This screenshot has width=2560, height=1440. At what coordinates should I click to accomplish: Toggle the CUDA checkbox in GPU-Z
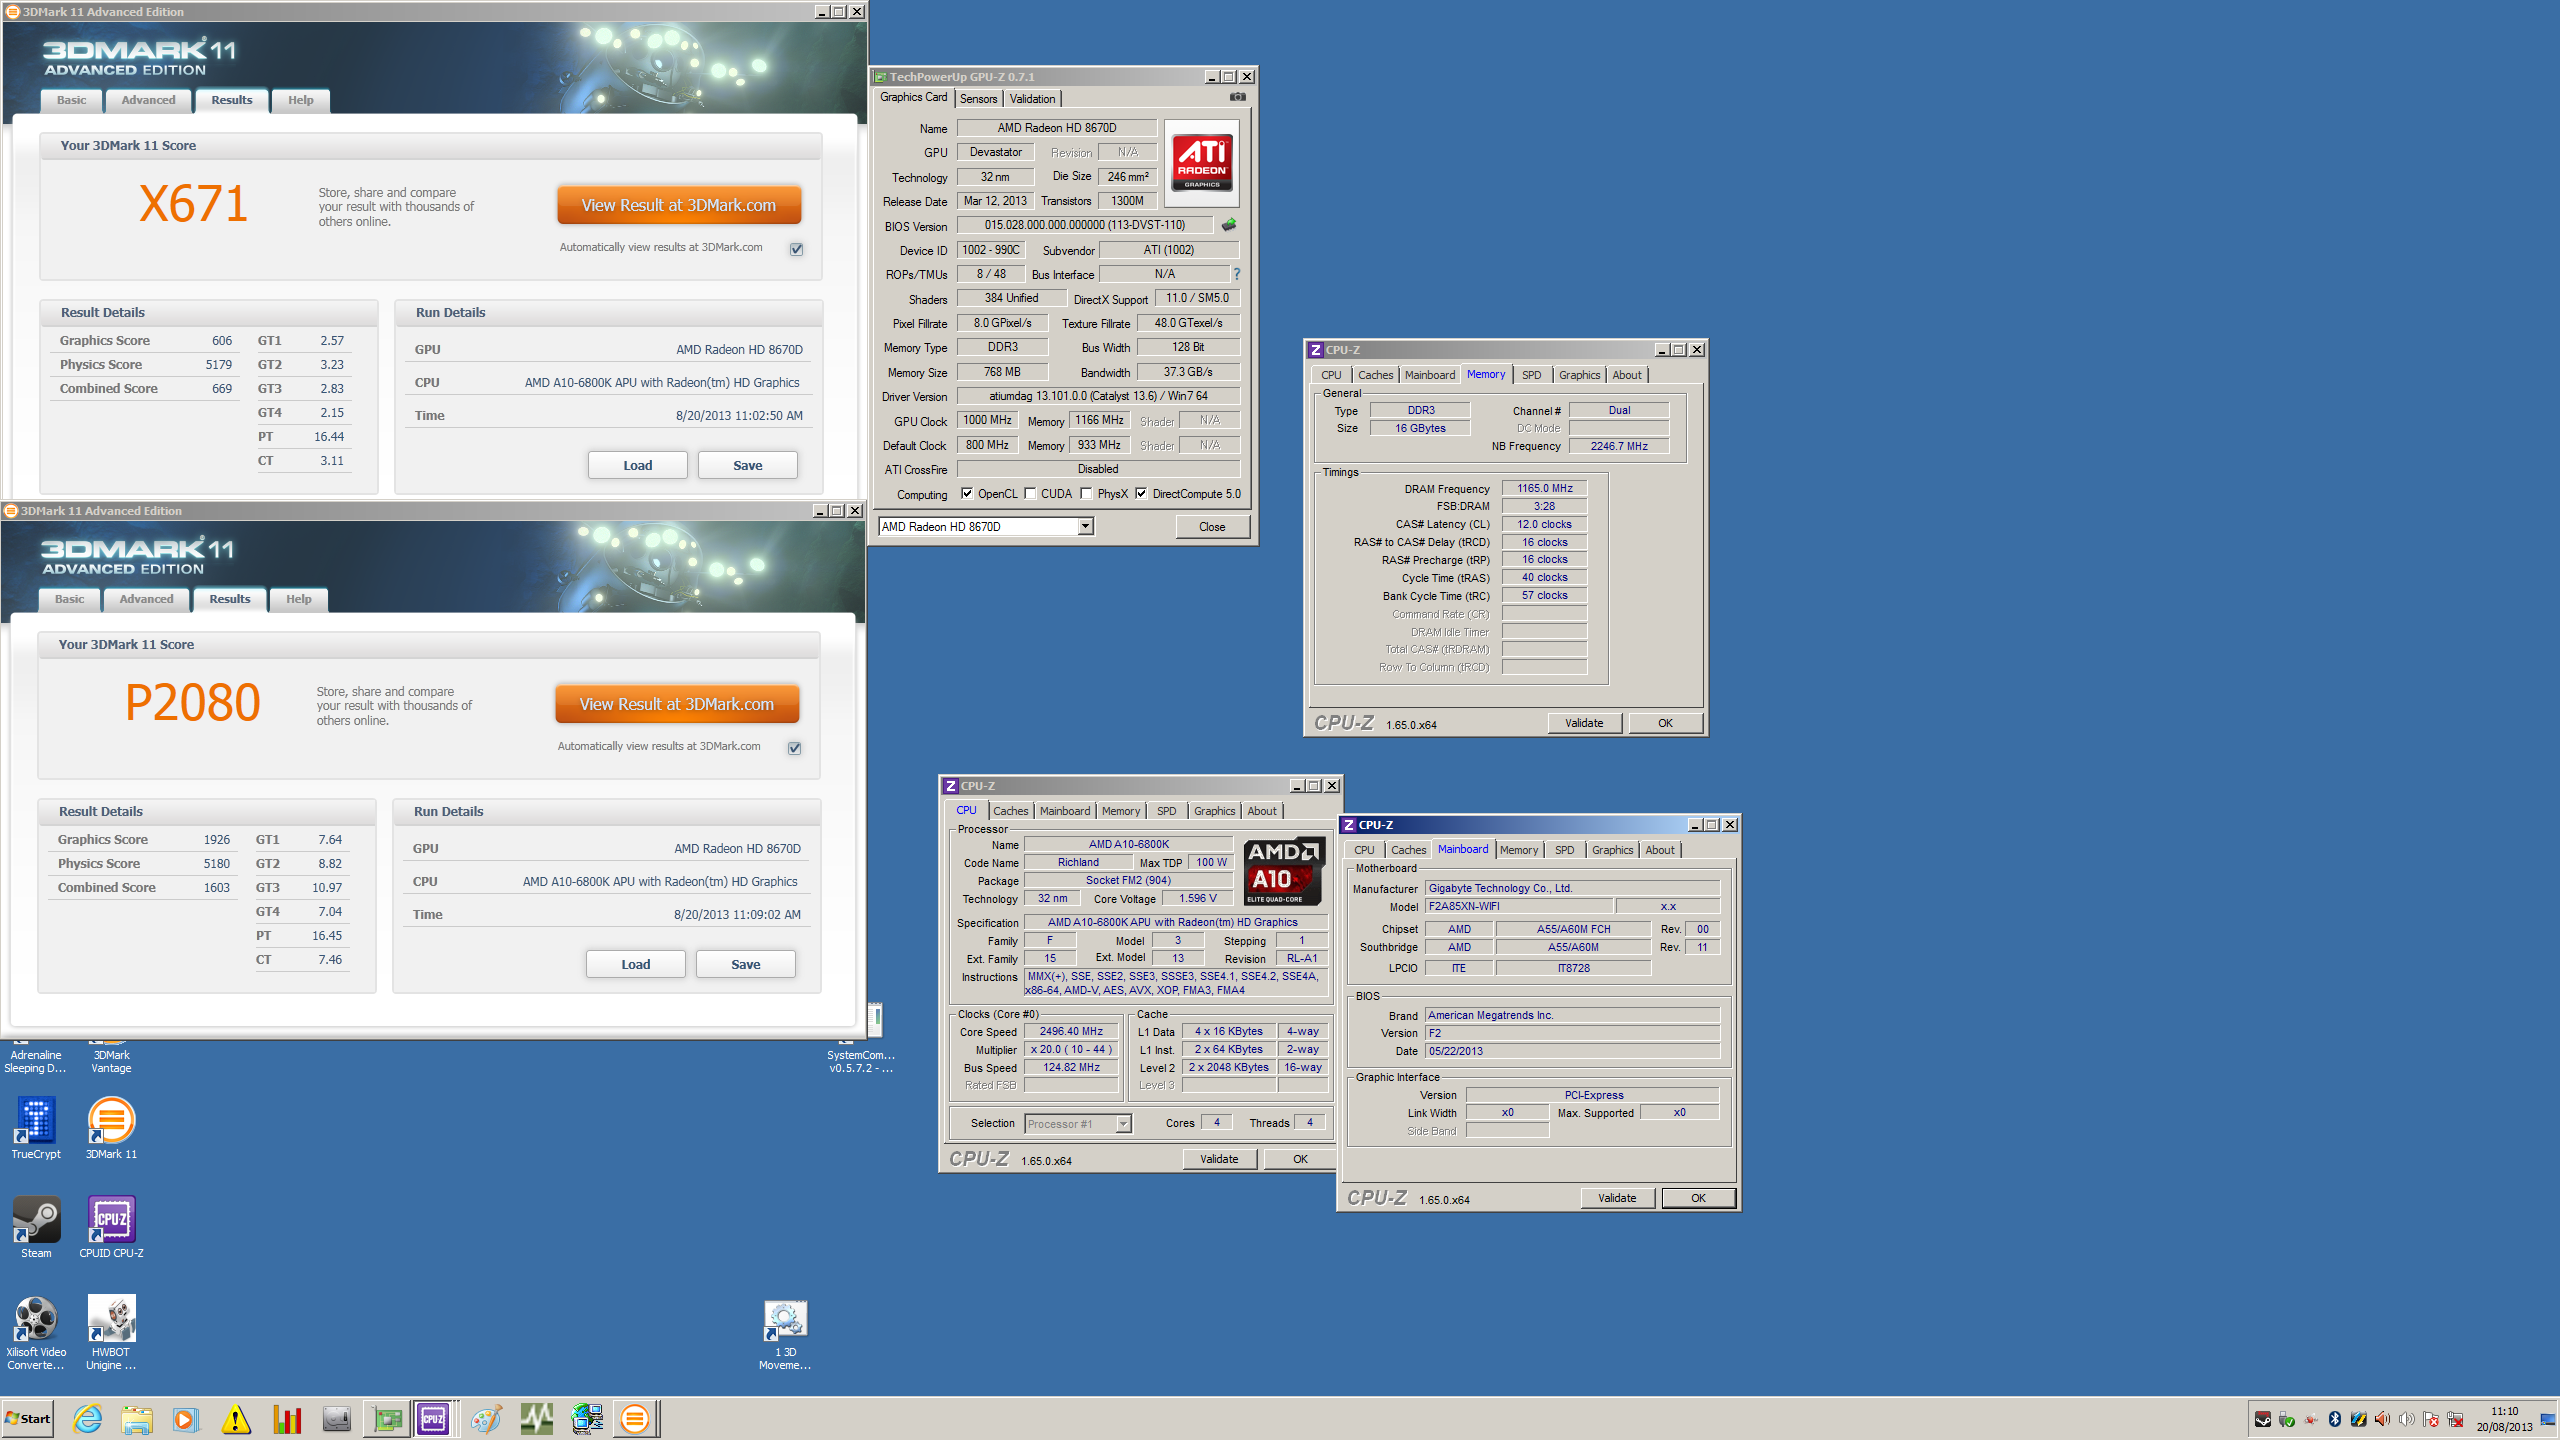pos(1030,493)
